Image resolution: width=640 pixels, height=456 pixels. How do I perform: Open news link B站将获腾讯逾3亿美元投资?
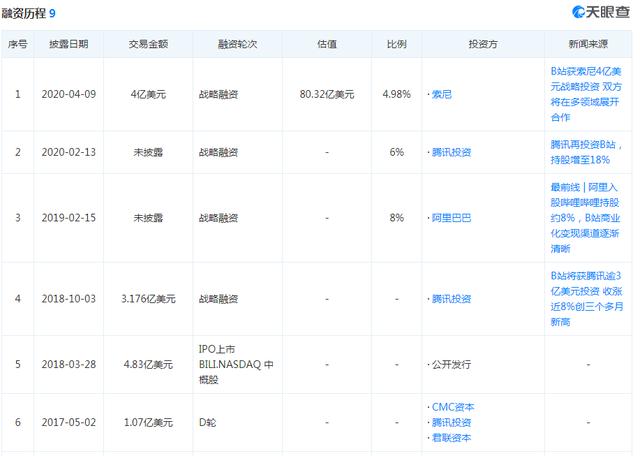587,299
